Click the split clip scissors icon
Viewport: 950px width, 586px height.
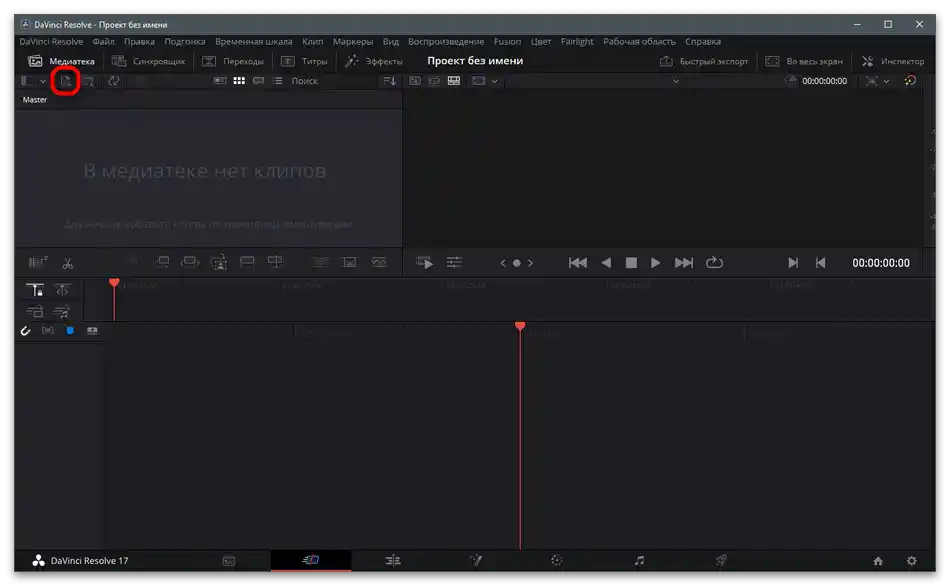(x=67, y=263)
